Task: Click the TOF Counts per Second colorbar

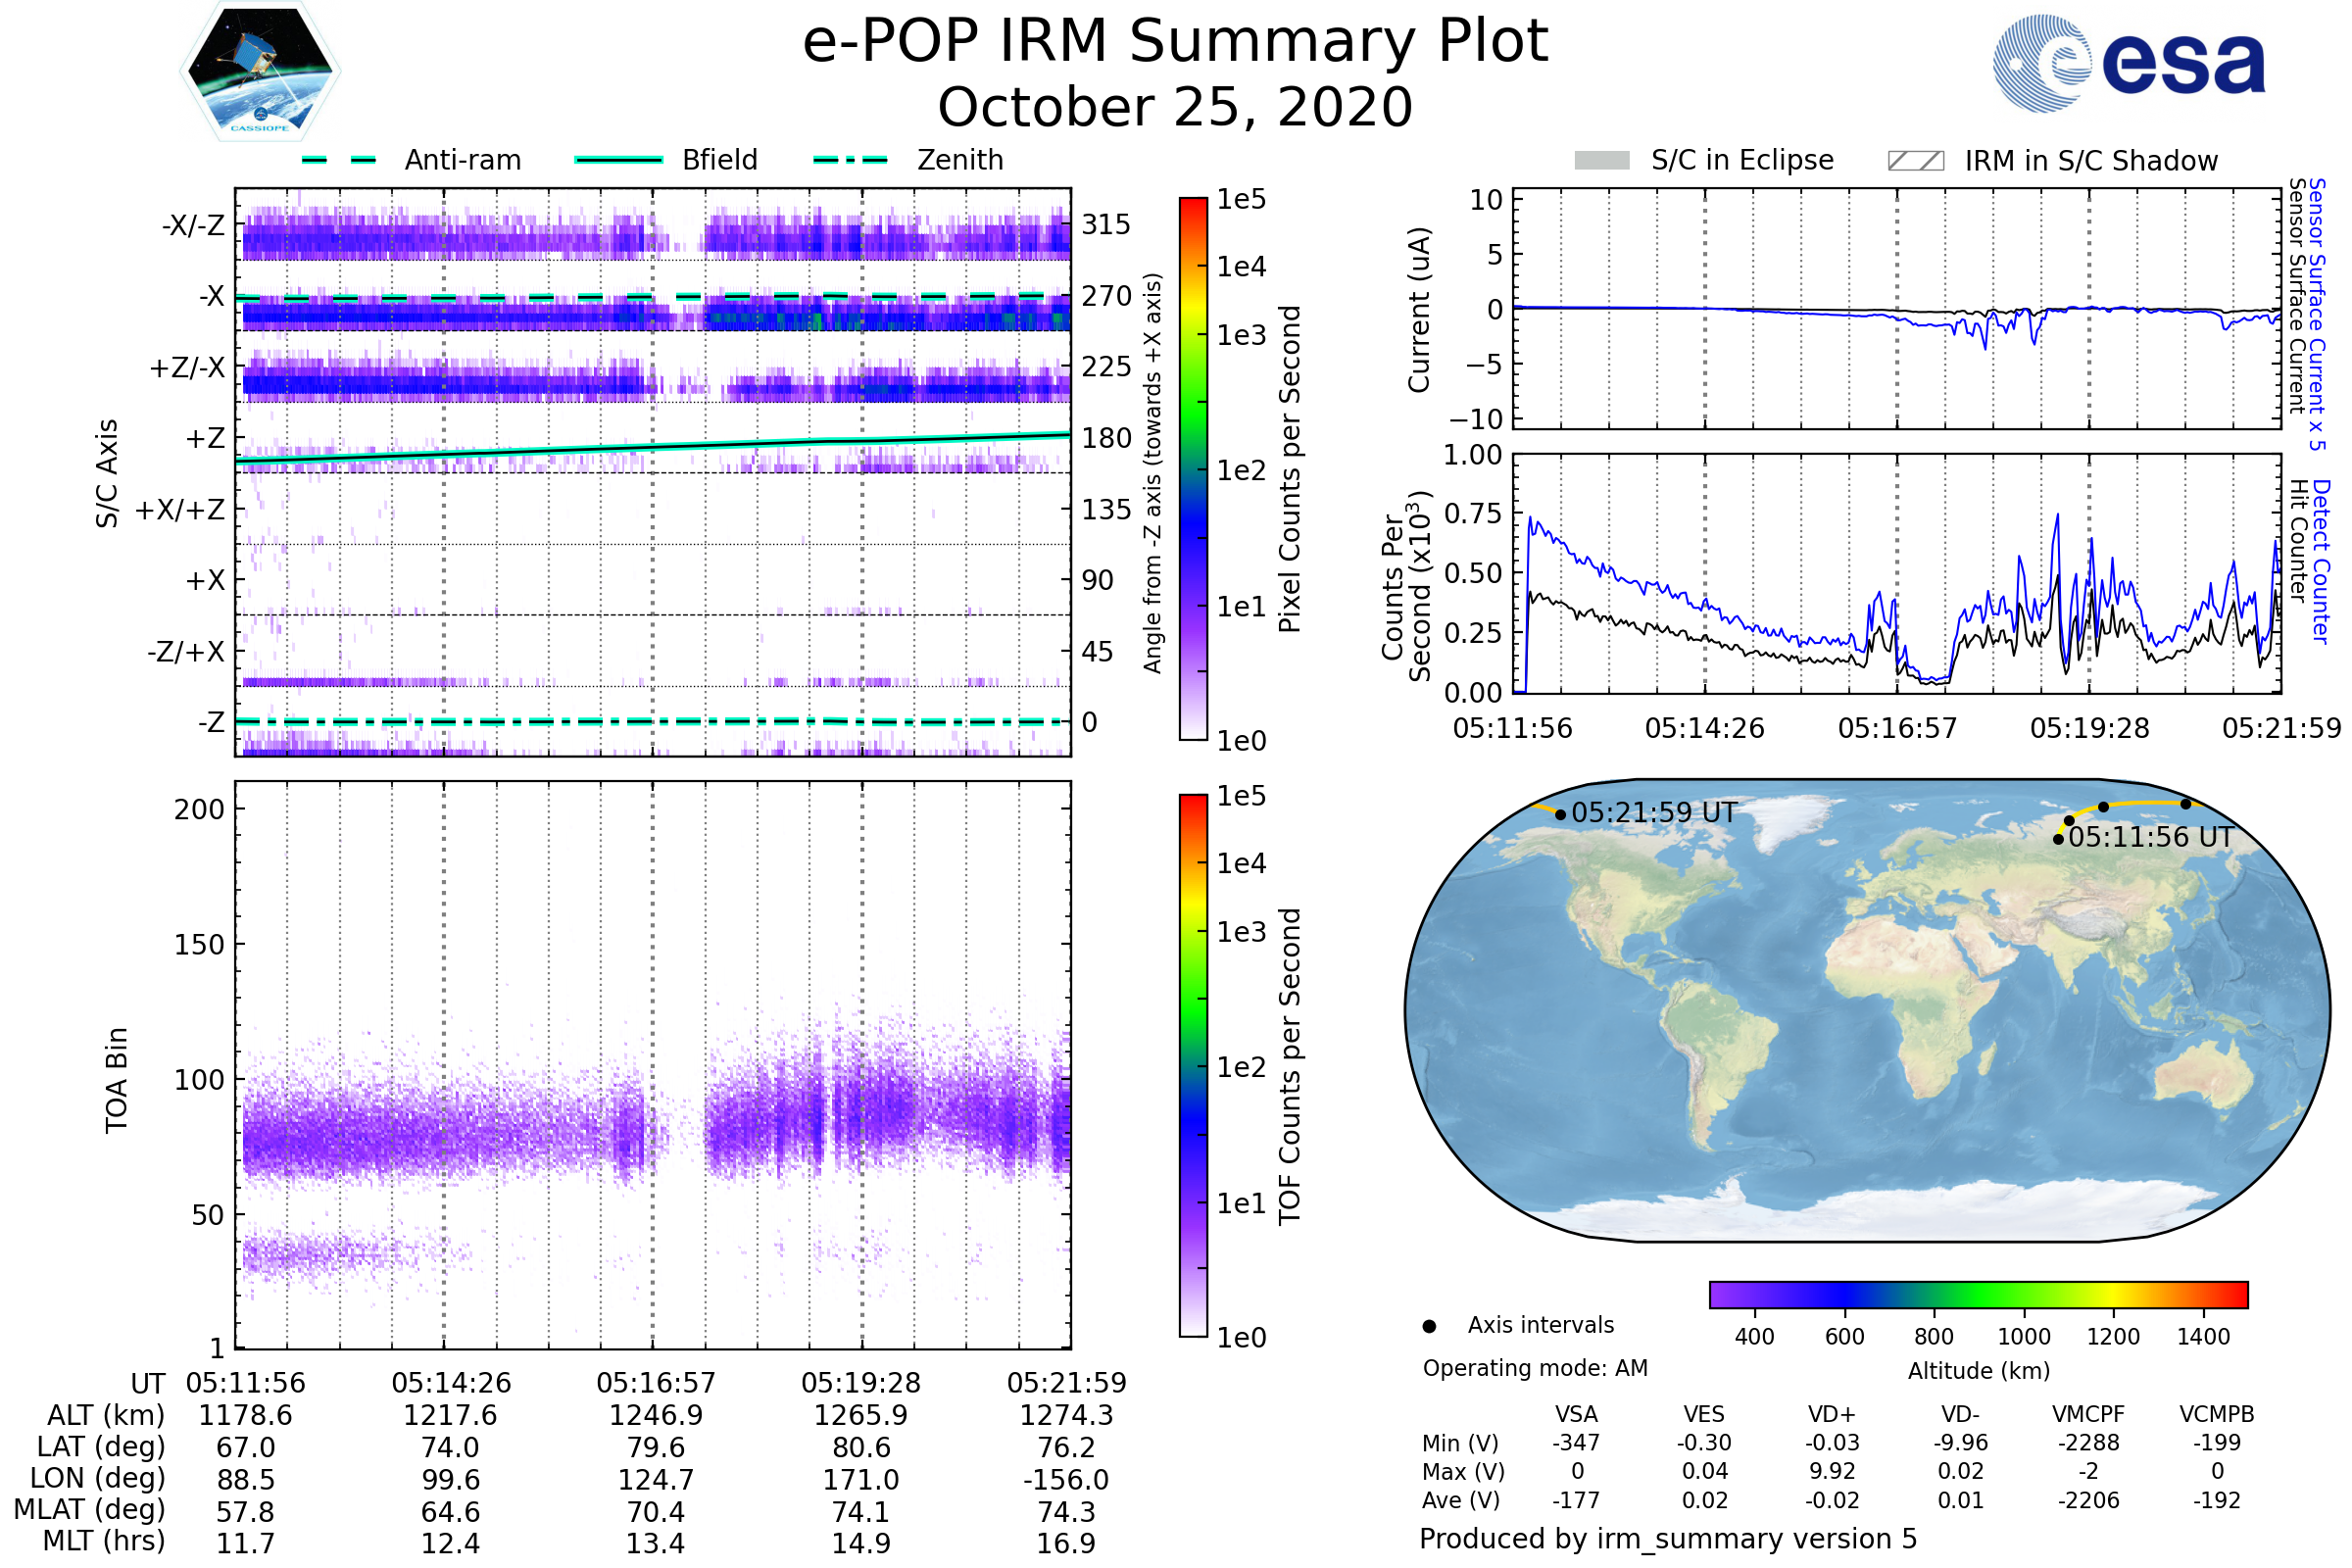Action: pyautogui.click(x=1193, y=1066)
